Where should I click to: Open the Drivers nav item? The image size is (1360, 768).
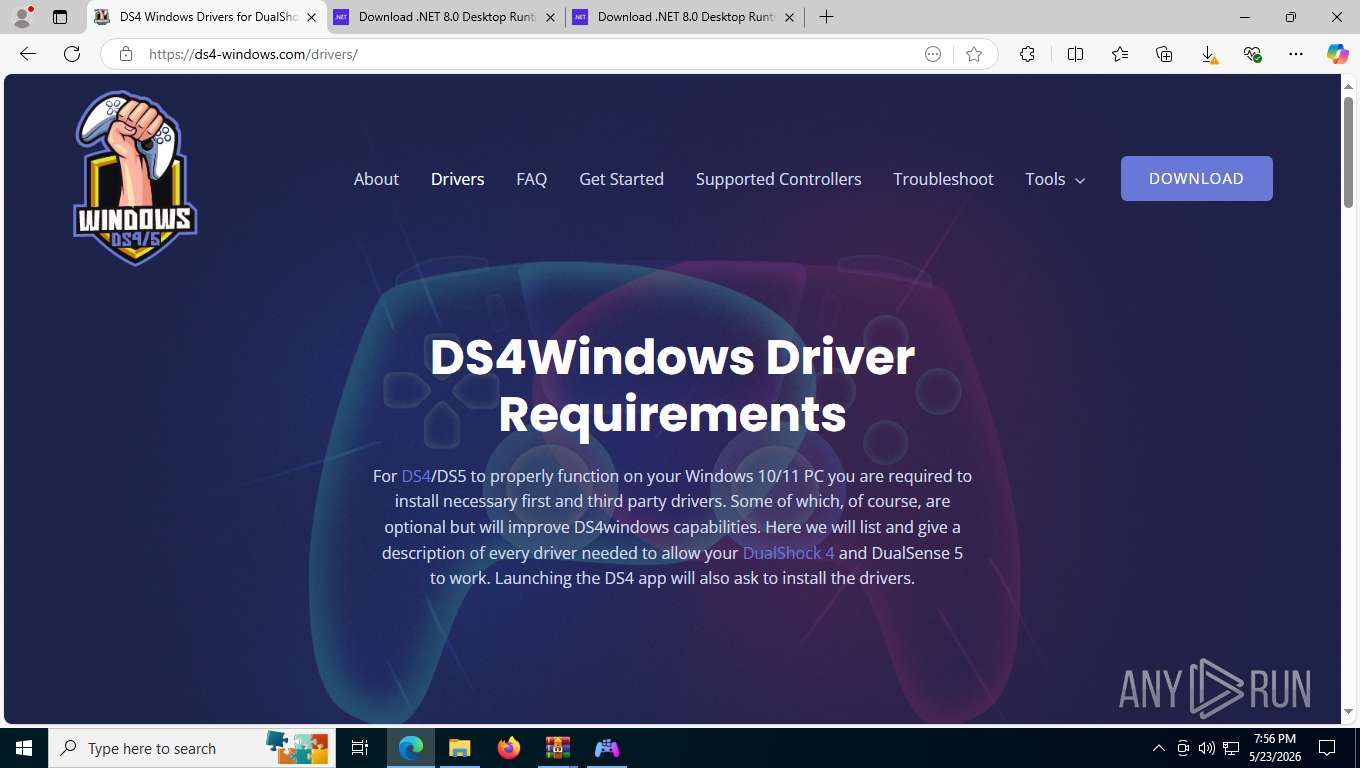coord(457,179)
